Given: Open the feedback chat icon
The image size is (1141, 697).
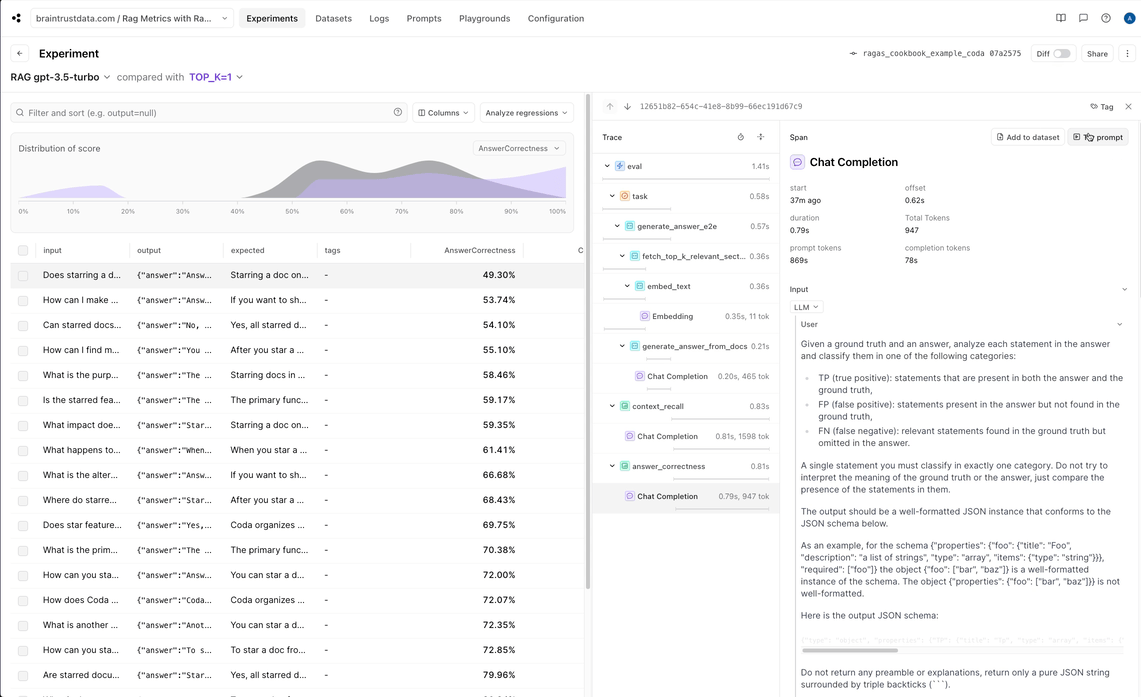Looking at the screenshot, I should tap(1083, 18).
